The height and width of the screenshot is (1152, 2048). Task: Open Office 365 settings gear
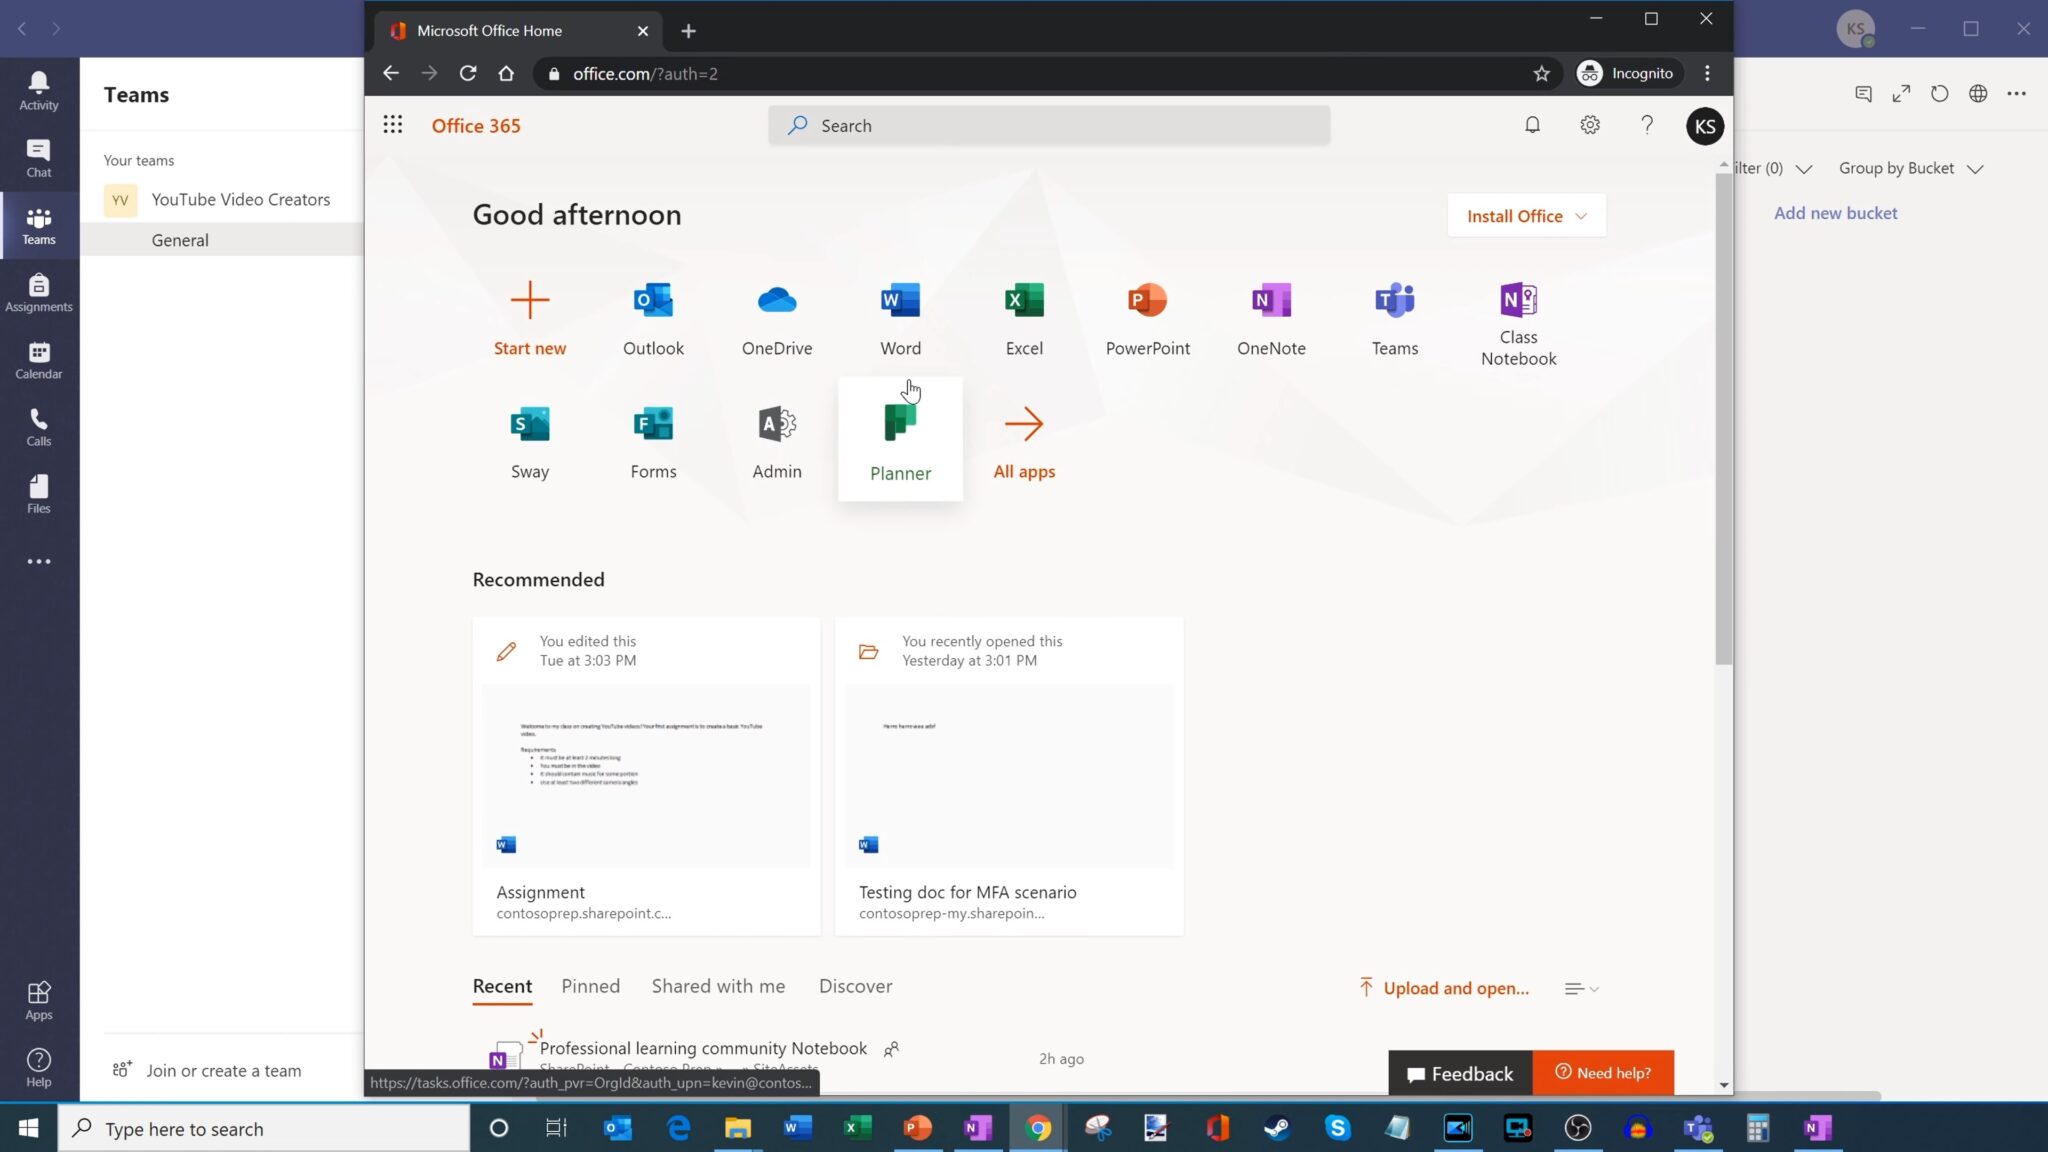click(1589, 124)
